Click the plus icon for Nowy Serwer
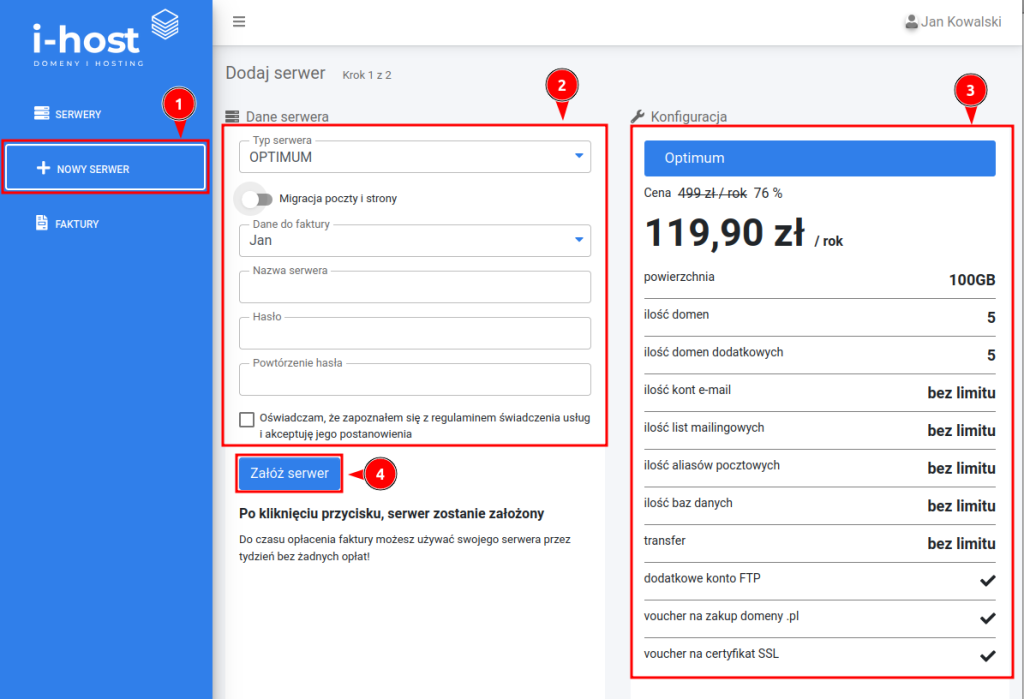Viewport: 1024px width, 699px height. (x=43, y=169)
